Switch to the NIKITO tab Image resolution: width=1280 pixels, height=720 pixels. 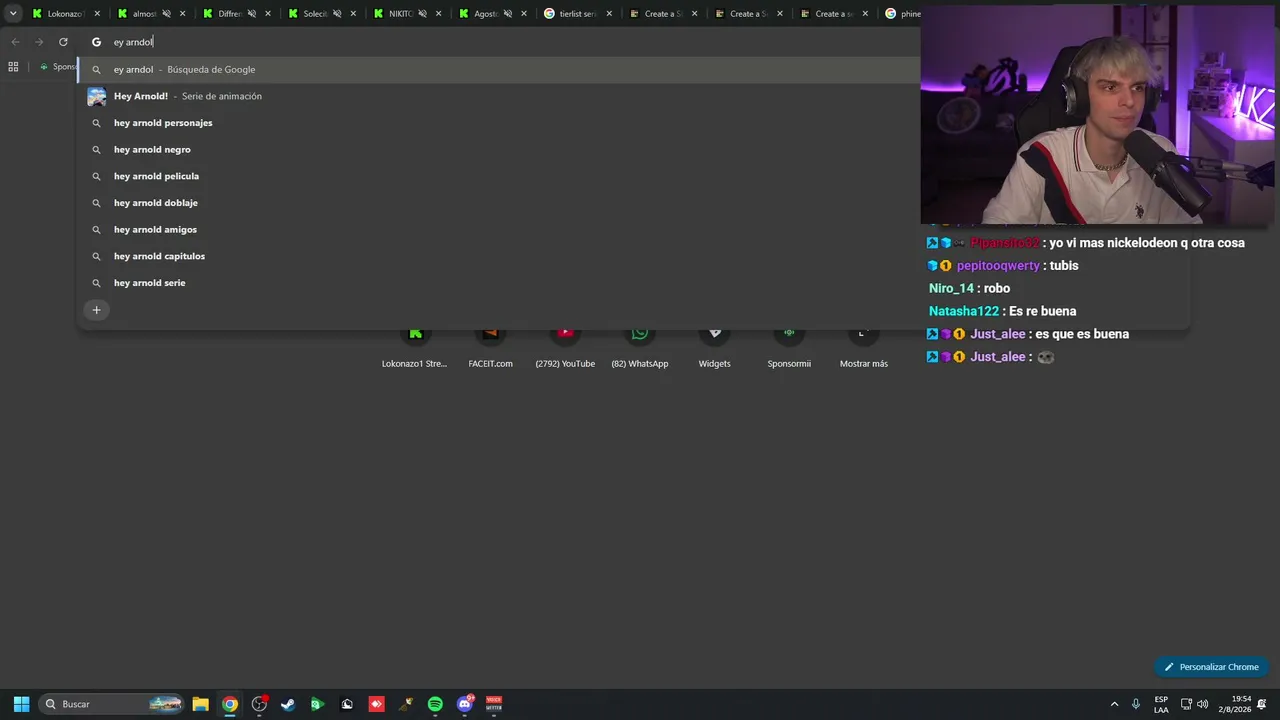coord(407,14)
